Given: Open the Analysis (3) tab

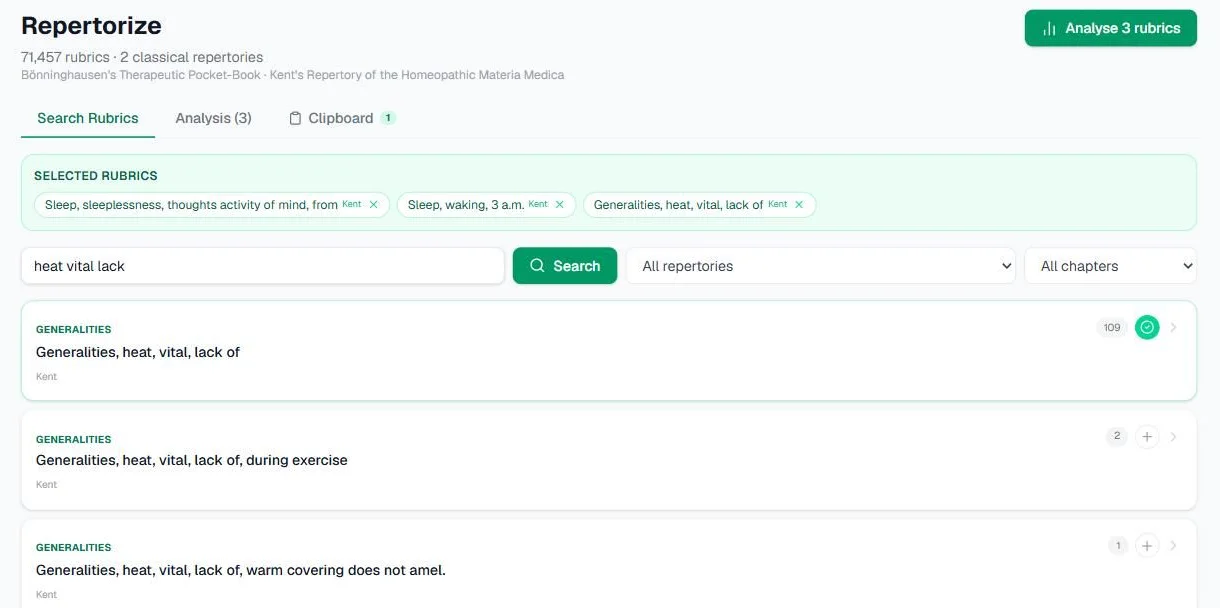Looking at the screenshot, I should (x=213, y=118).
